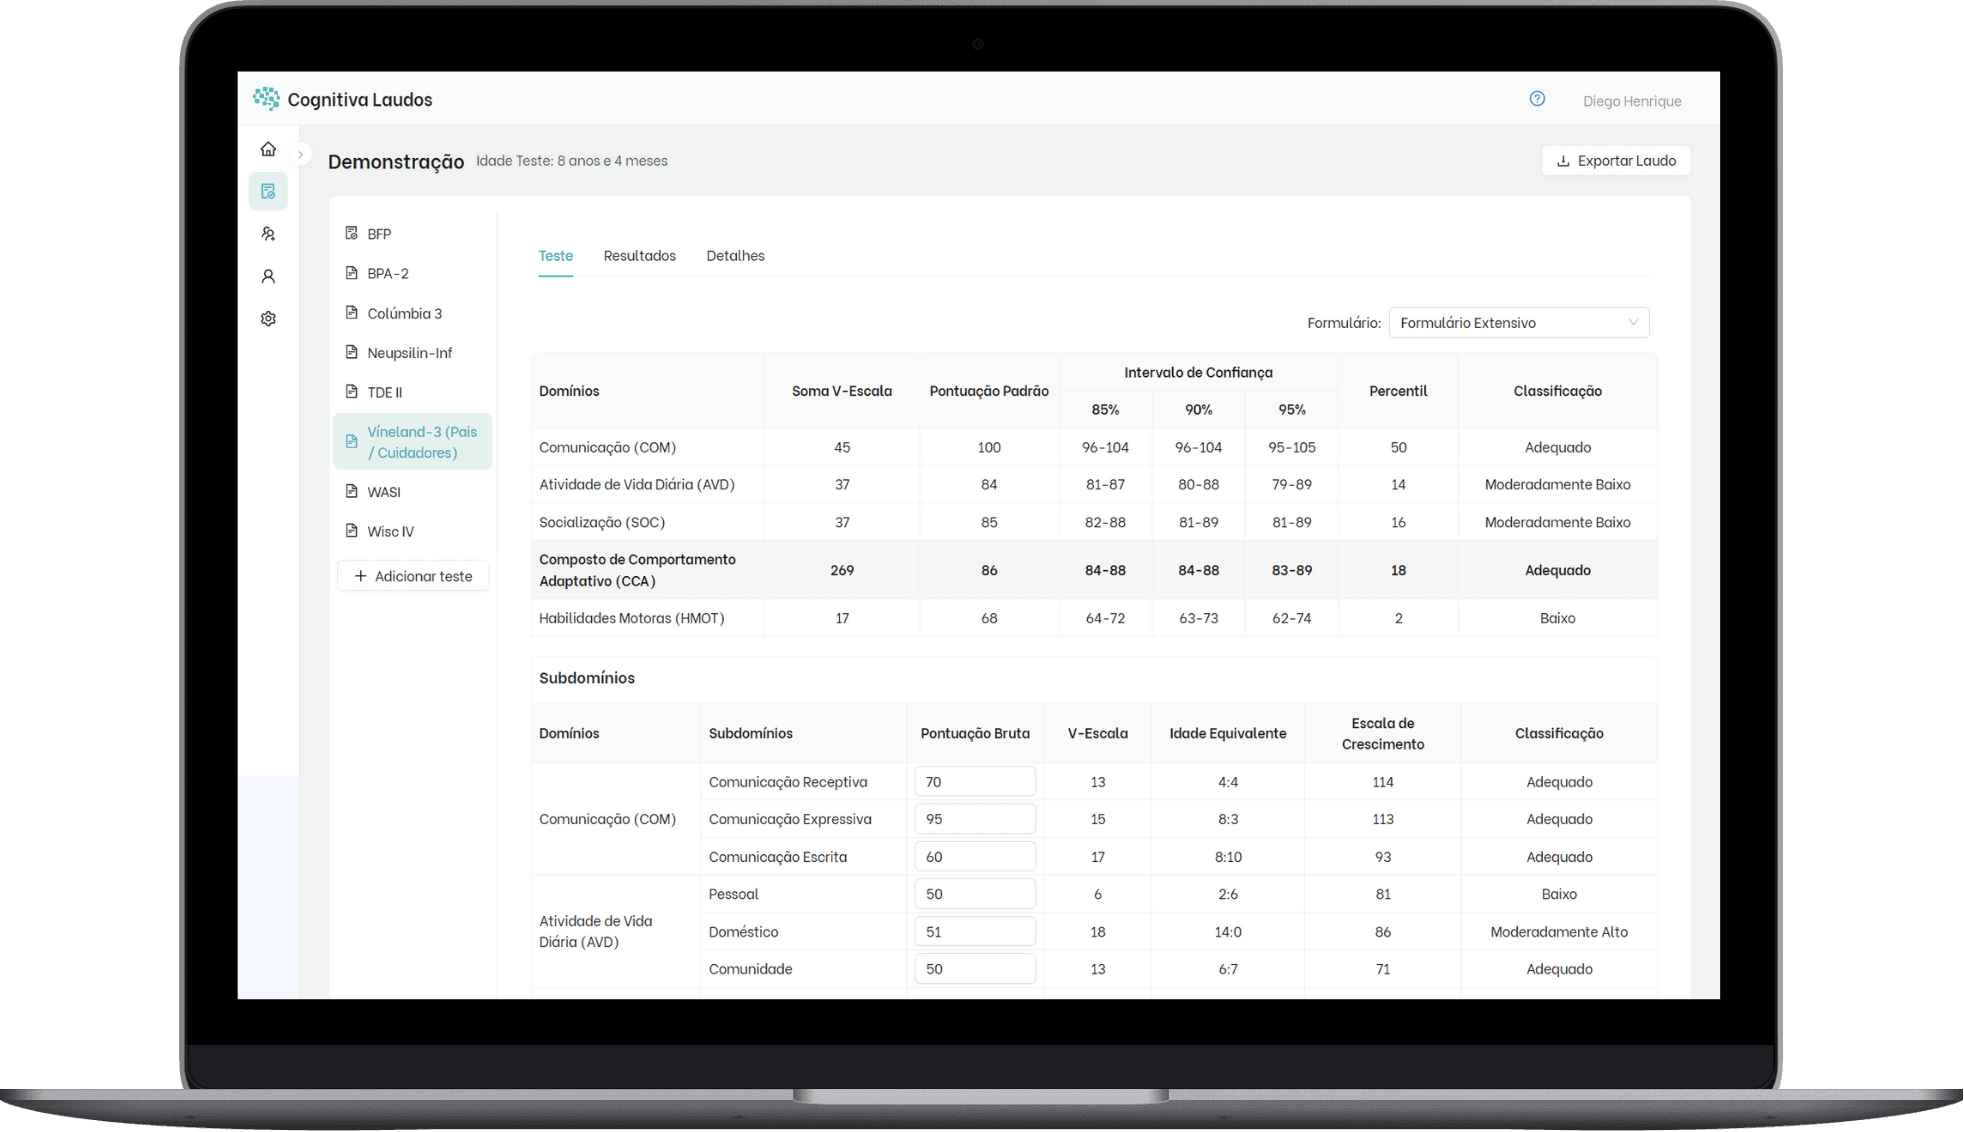Click the user profile sidebar icon
This screenshot has height=1132, width=1964.
[268, 276]
